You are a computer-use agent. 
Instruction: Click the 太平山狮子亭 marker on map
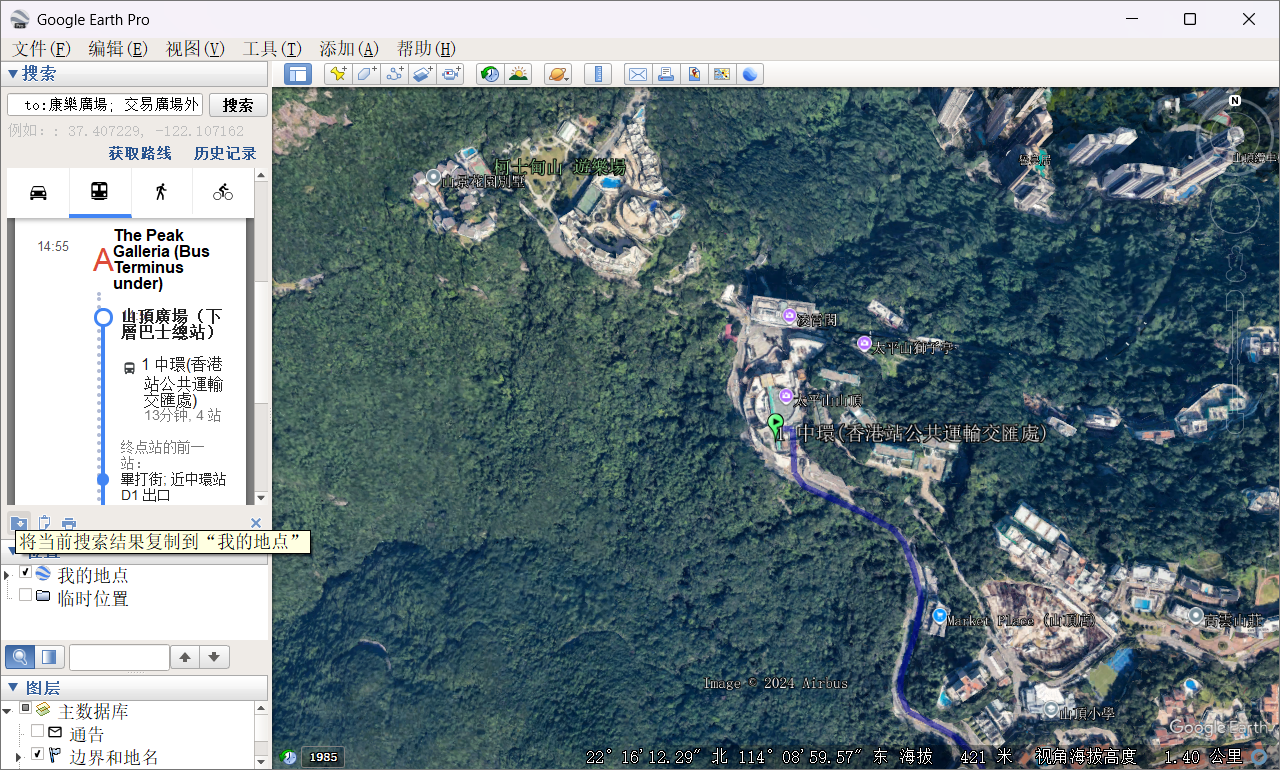(864, 344)
